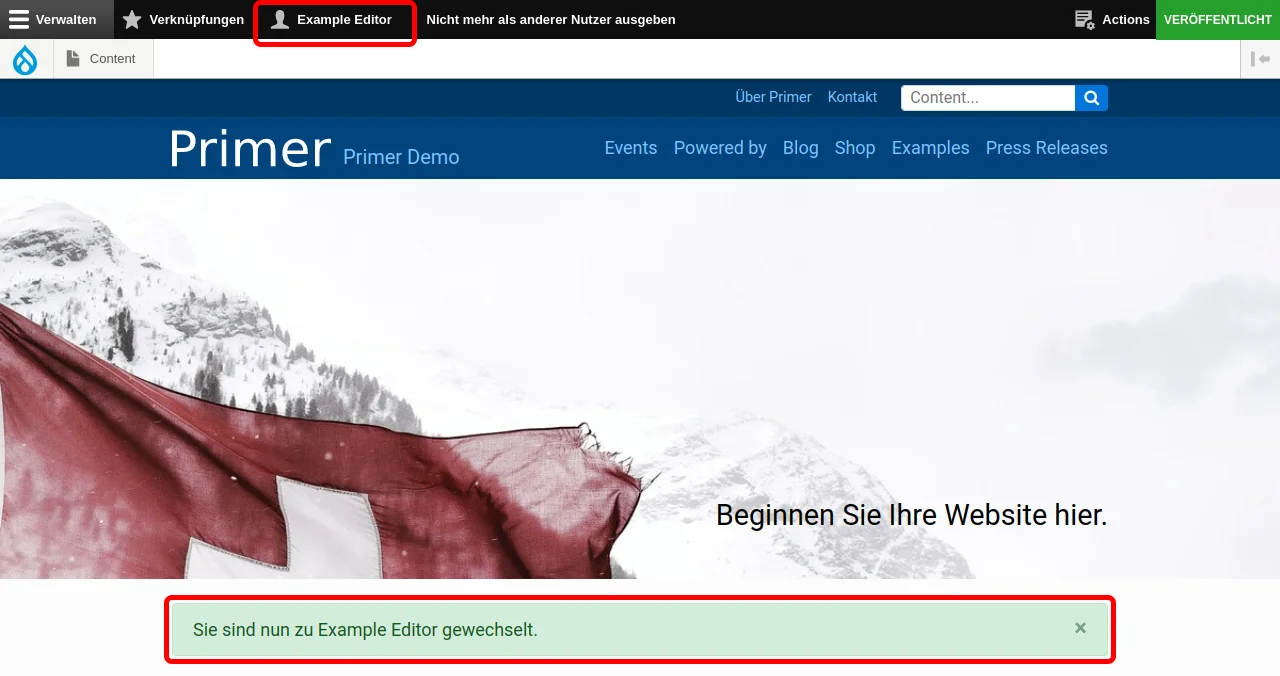Open the Press Releases page
Image resolution: width=1280 pixels, height=676 pixels.
coord(1047,148)
